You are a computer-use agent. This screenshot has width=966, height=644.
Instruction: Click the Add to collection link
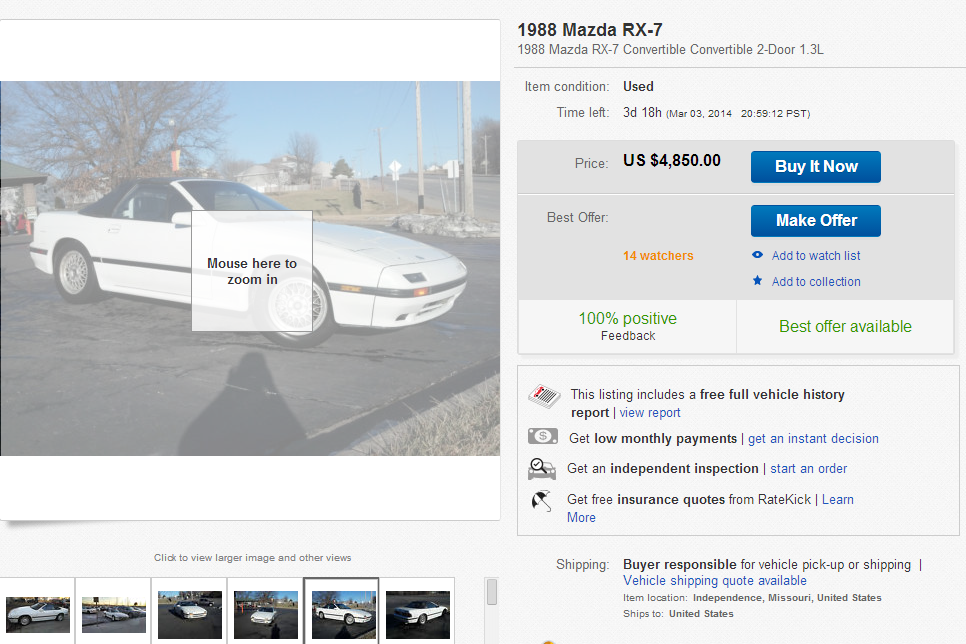point(816,281)
